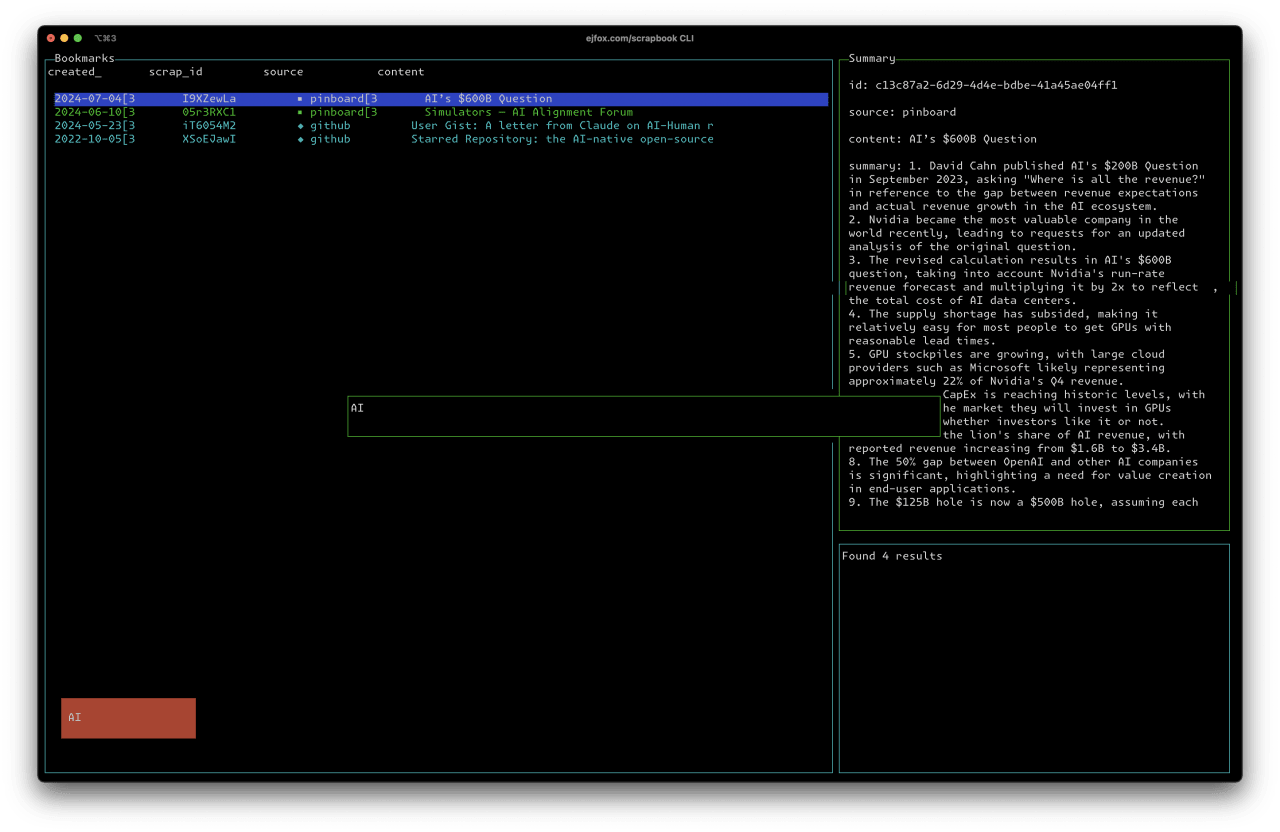Focus the outlined search box containing AI
The width and height of the screenshot is (1280, 832).
pyautogui.click(x=644, y=416)
